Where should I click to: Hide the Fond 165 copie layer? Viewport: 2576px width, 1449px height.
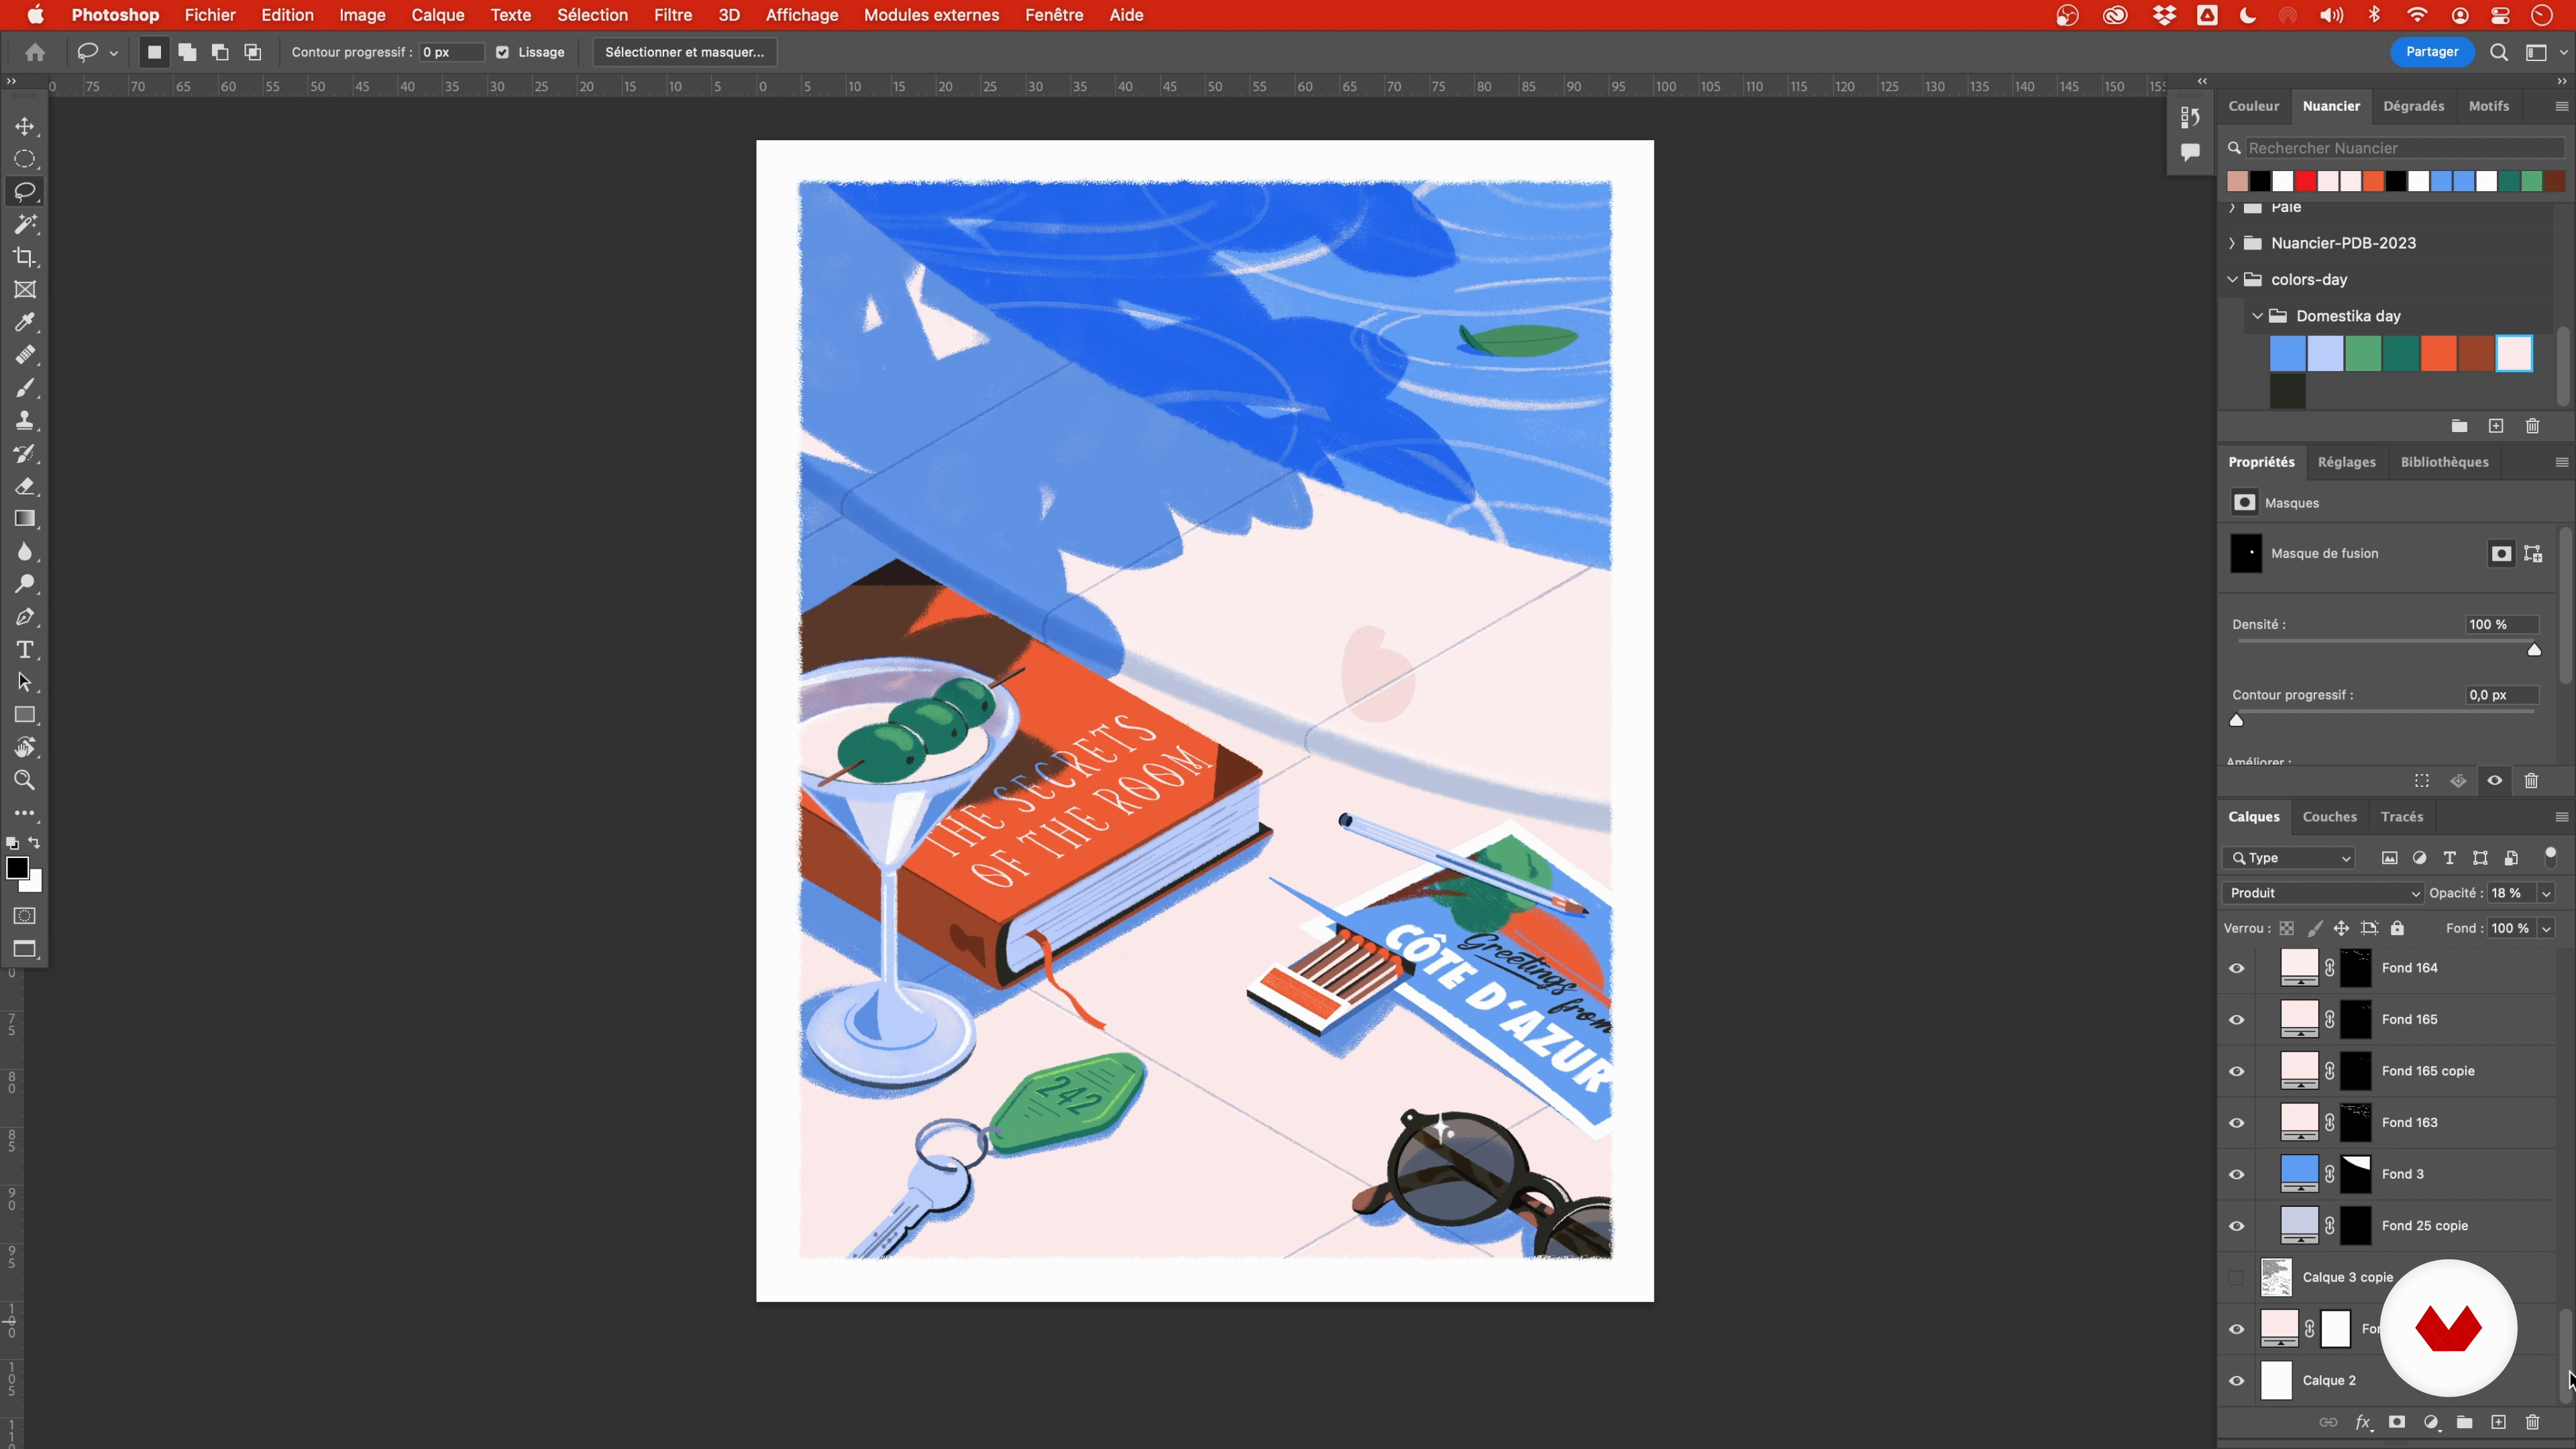tap(2237, 1071)
